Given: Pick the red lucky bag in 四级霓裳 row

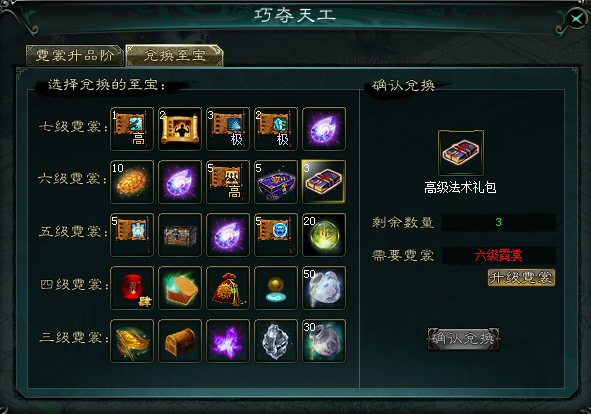Looking at the screenshot, I should [x=228, y=288].
